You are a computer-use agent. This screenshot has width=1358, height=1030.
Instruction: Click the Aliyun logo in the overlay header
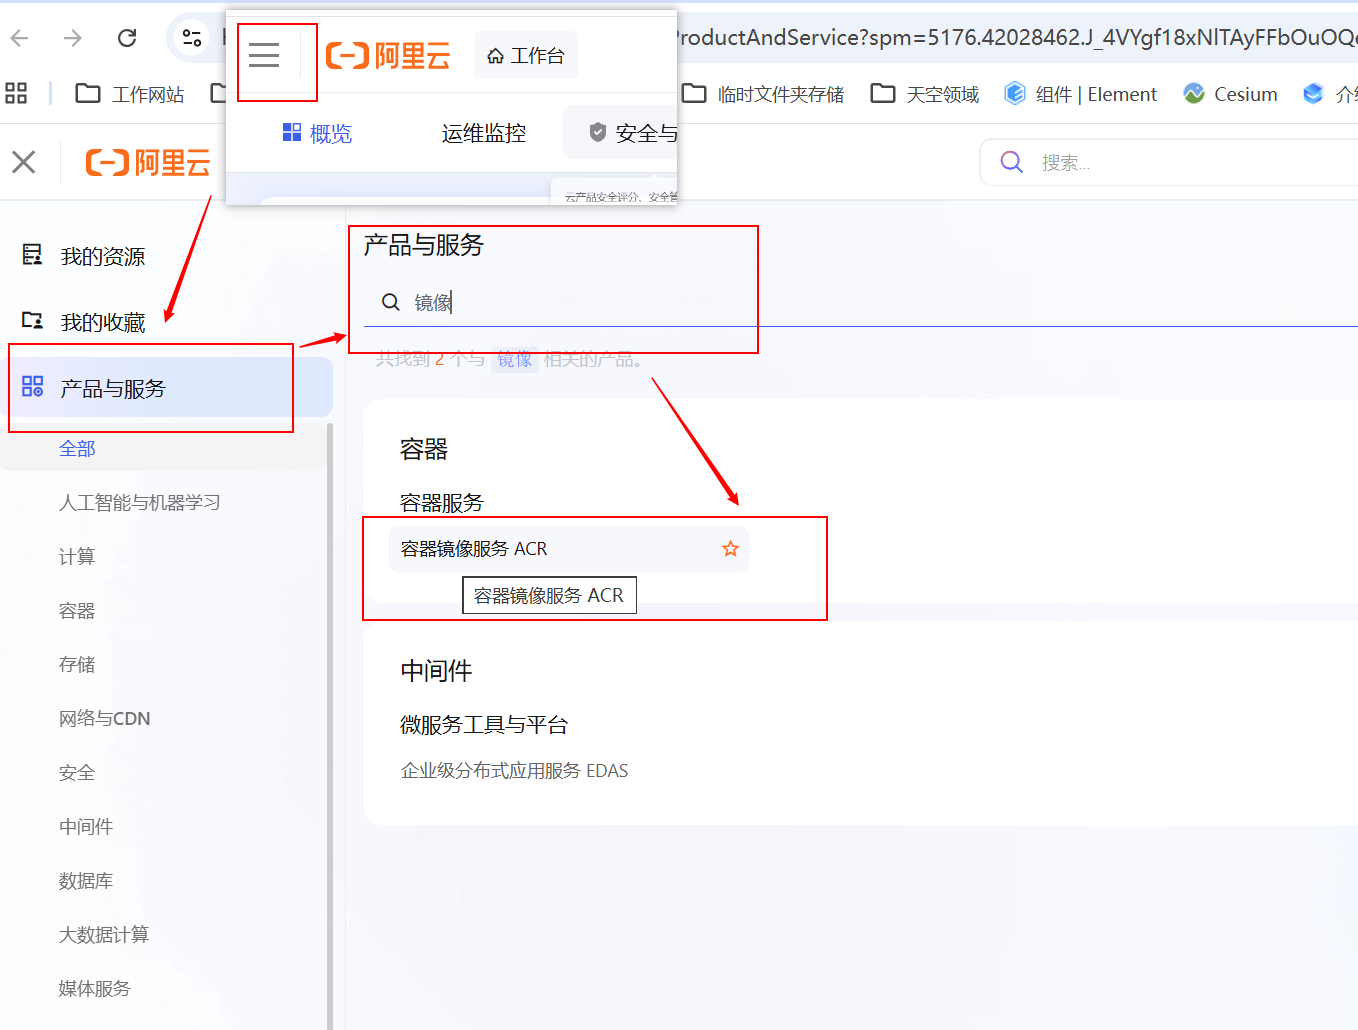click(388, 56)
